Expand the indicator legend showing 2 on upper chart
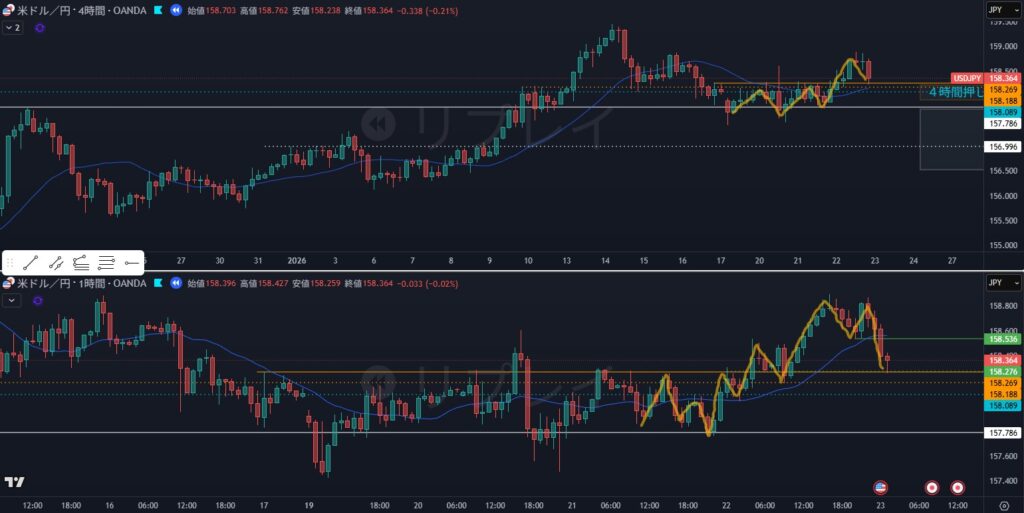Image resolution: width=1024 pixels, height=513 pixels. tap(12, 28)
